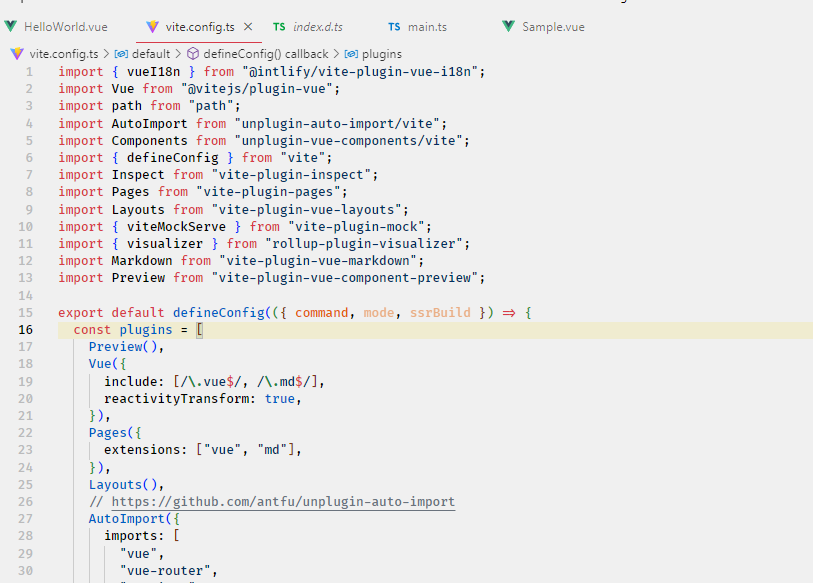This screenshot has width=813, height=583.
Task: Switch to the Sample.vue tab
Action: [551, 25]
